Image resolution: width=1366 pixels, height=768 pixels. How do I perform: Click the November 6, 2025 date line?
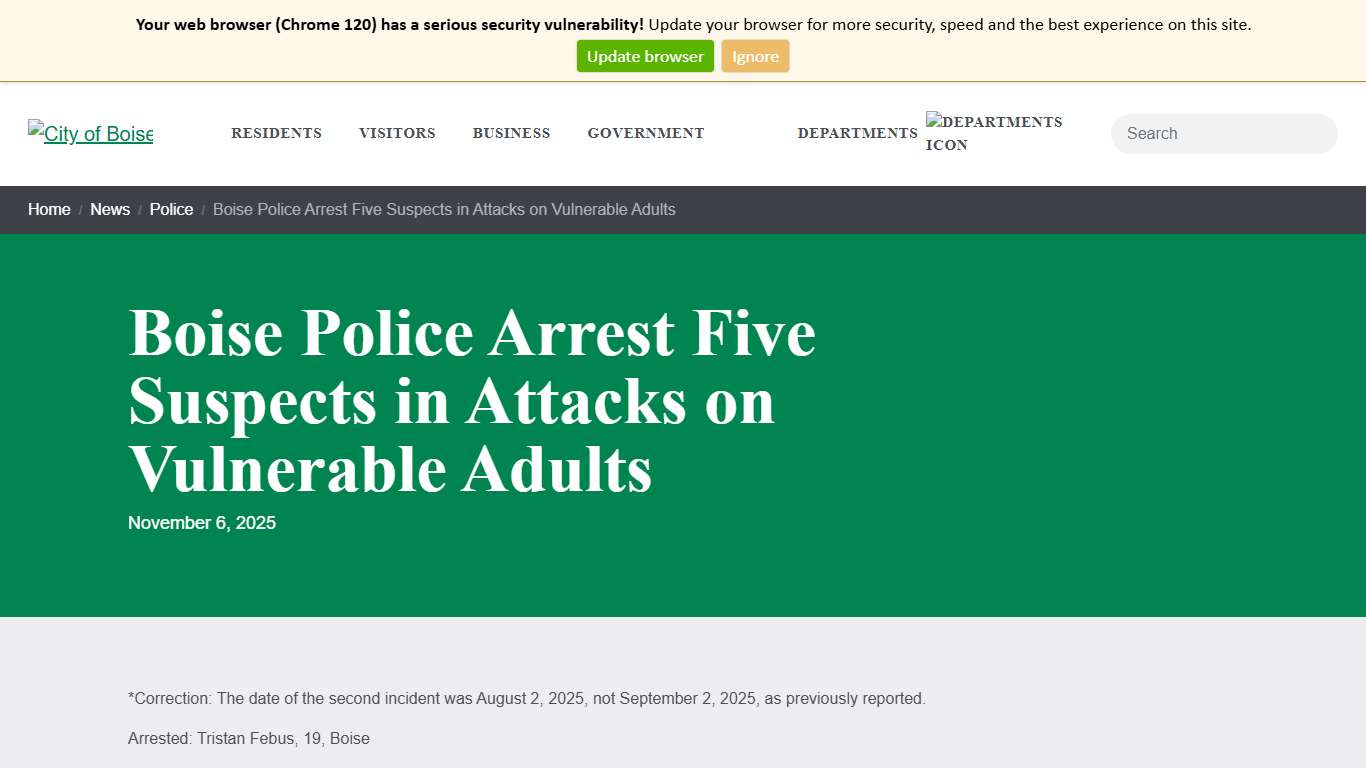(x=201, y=522)
